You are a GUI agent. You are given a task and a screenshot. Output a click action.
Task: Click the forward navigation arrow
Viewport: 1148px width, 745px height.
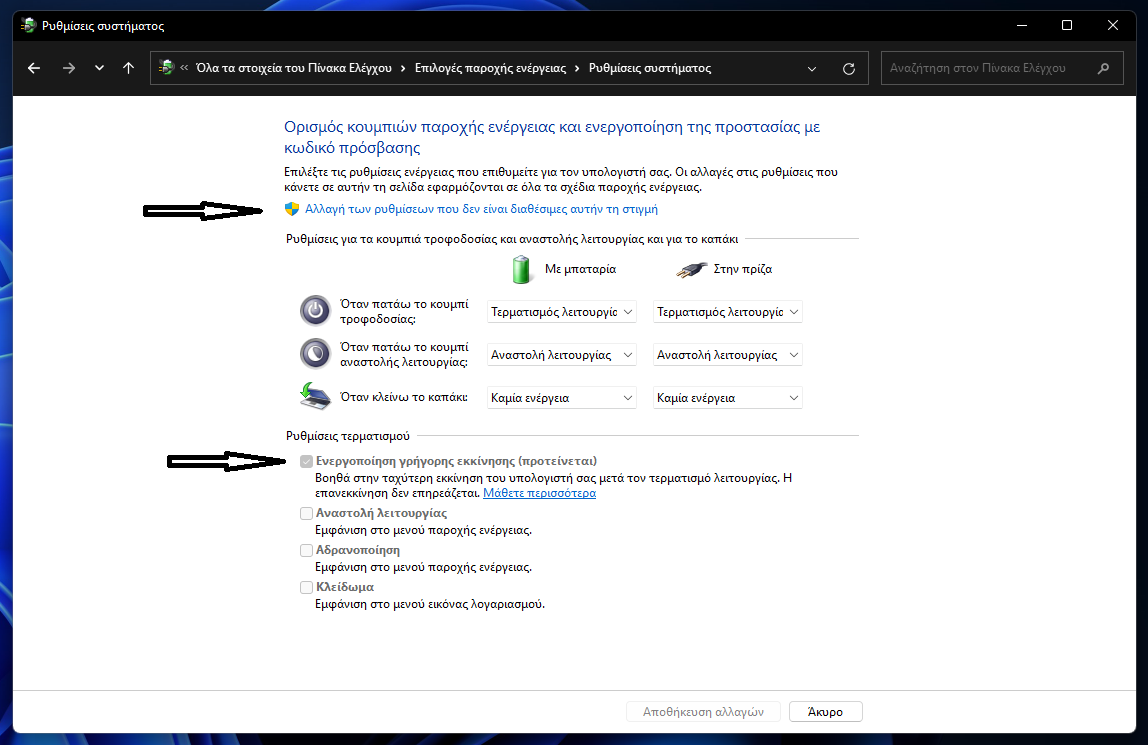pyautogui.click(x=68, y=68)
